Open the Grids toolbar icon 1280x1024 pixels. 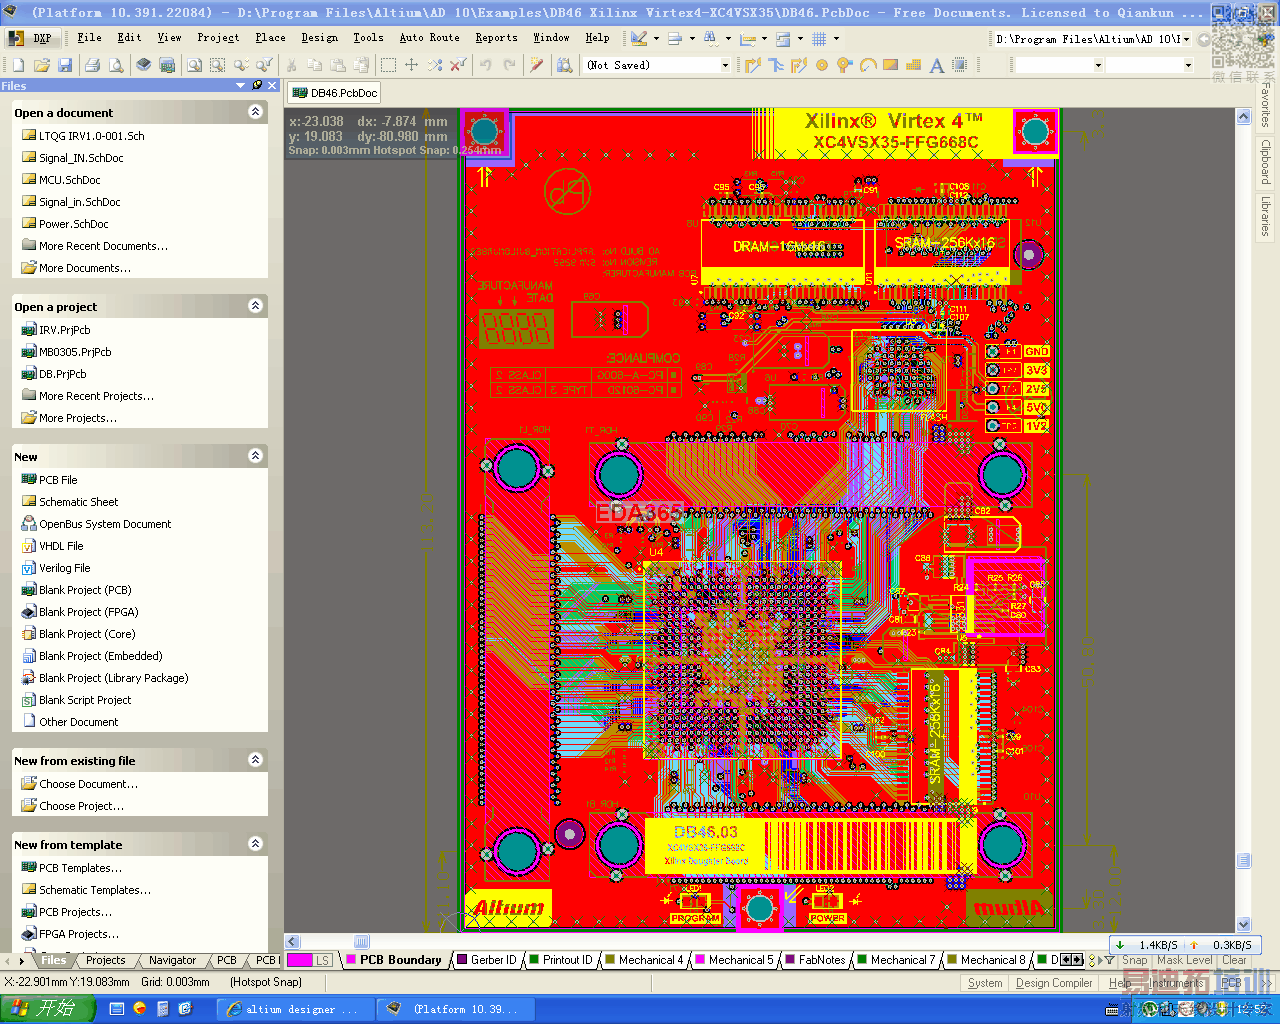pyautogui.click(x=819, y=38)
